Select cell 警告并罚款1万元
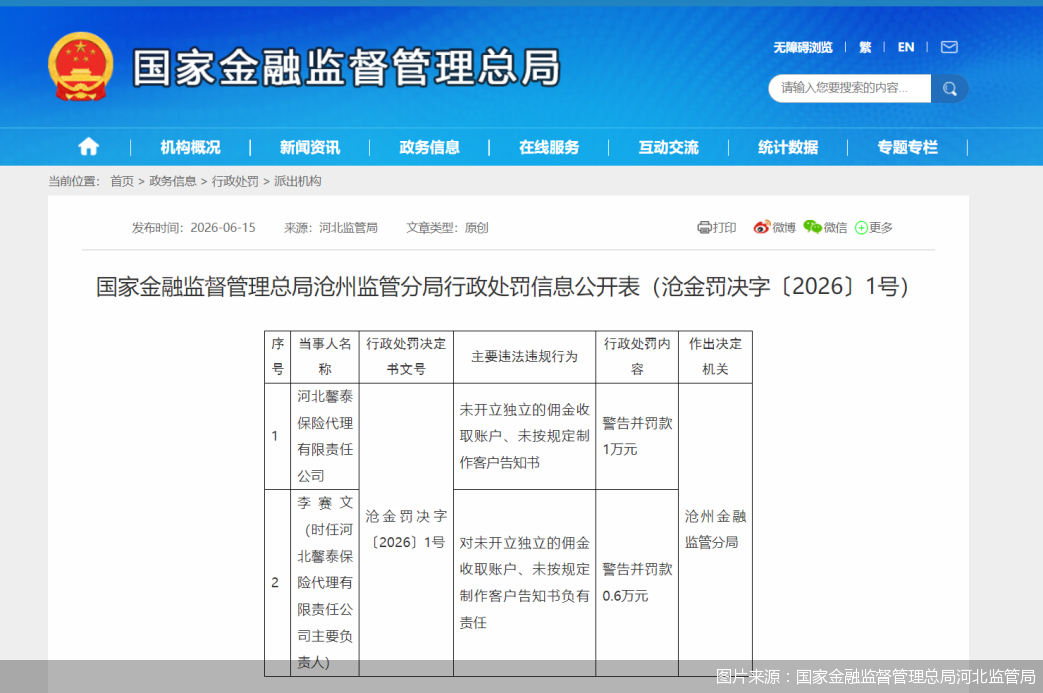The width and height of the screenshot is (1043, 693). point(637,436)
